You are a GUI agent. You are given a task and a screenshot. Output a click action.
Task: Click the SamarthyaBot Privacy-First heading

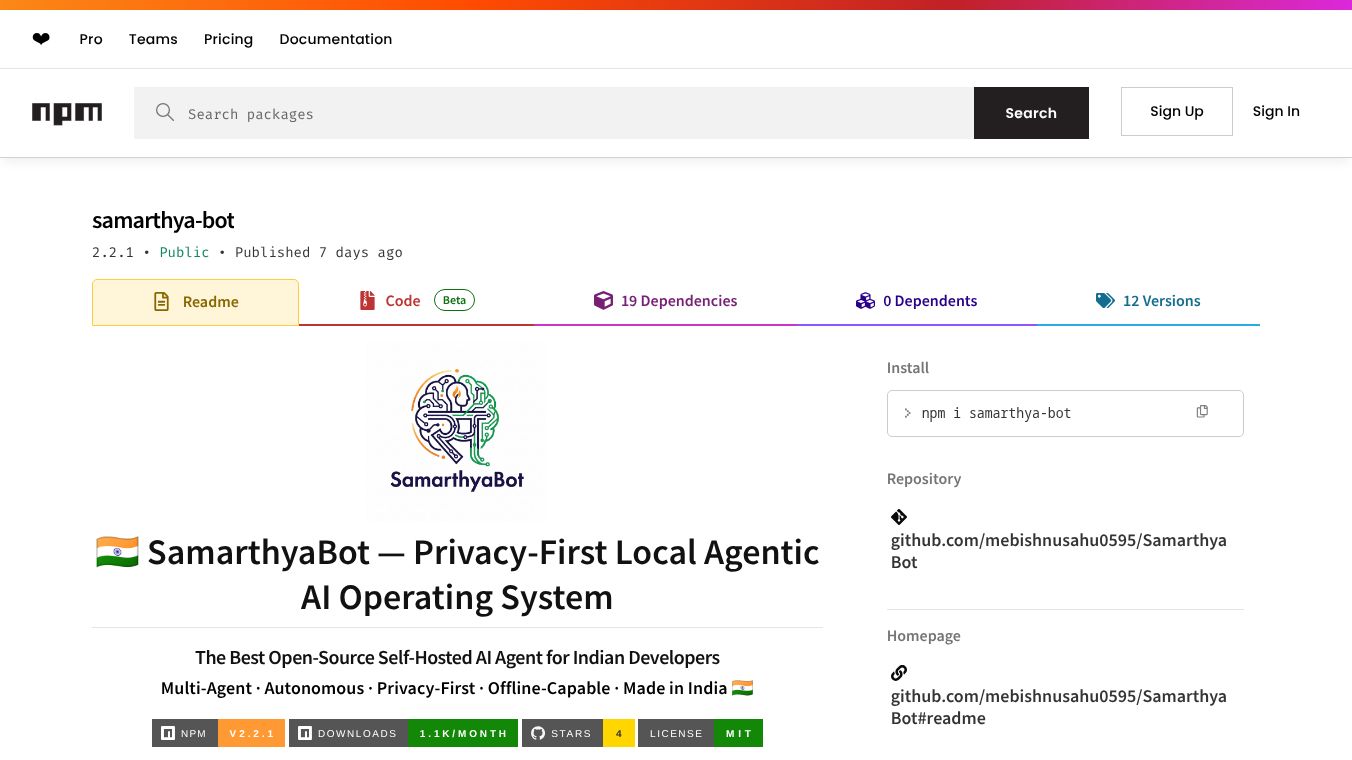point(457,574)
